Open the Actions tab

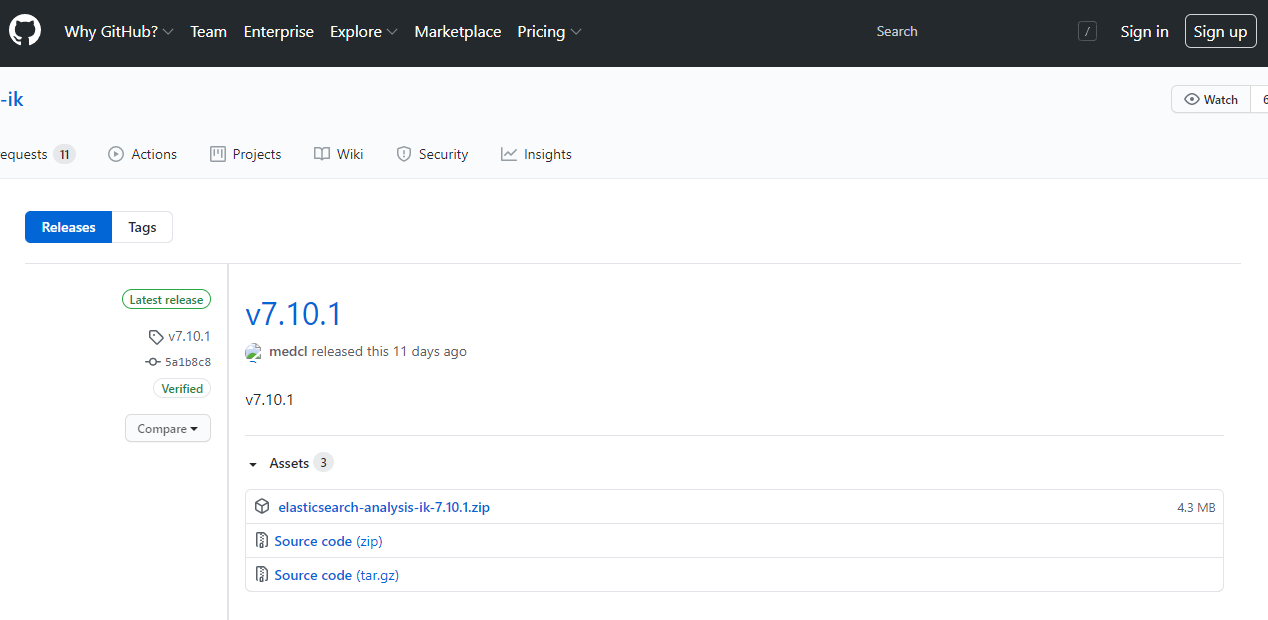[143, 154]
